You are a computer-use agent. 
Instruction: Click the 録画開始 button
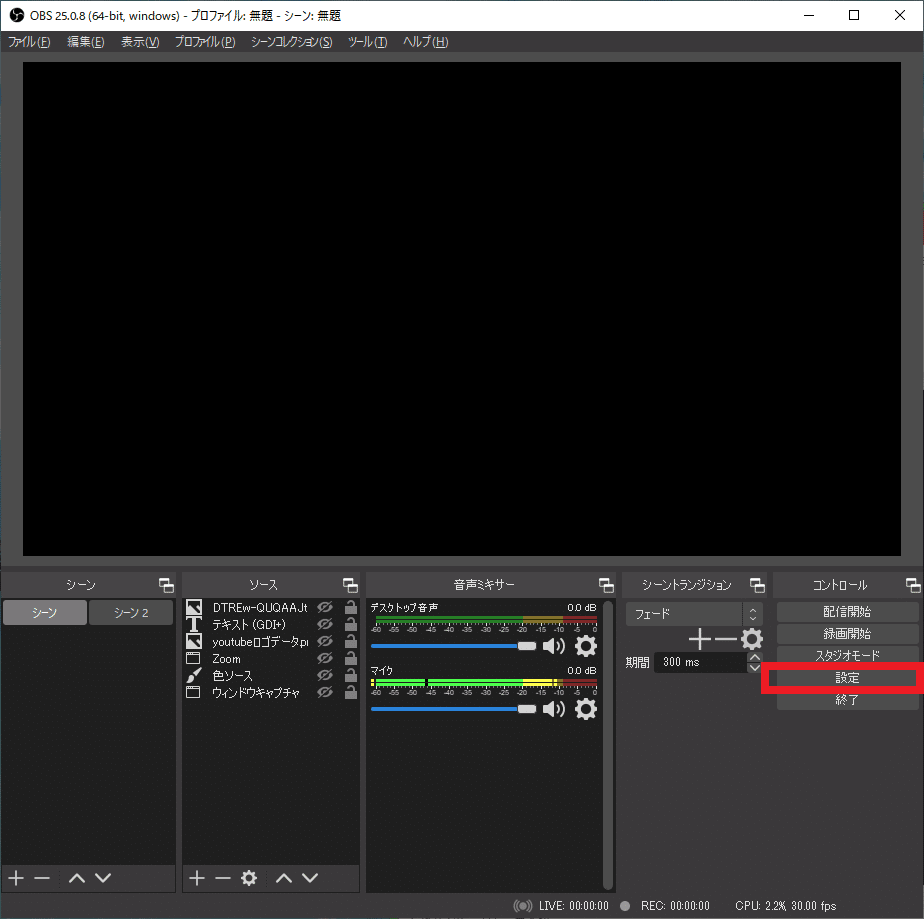(x=847, y=634)
